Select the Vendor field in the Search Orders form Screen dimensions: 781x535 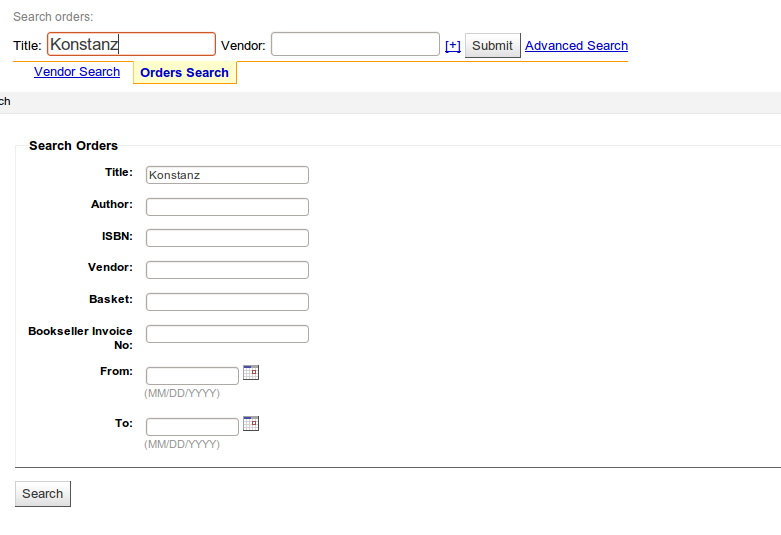point(227,270)
